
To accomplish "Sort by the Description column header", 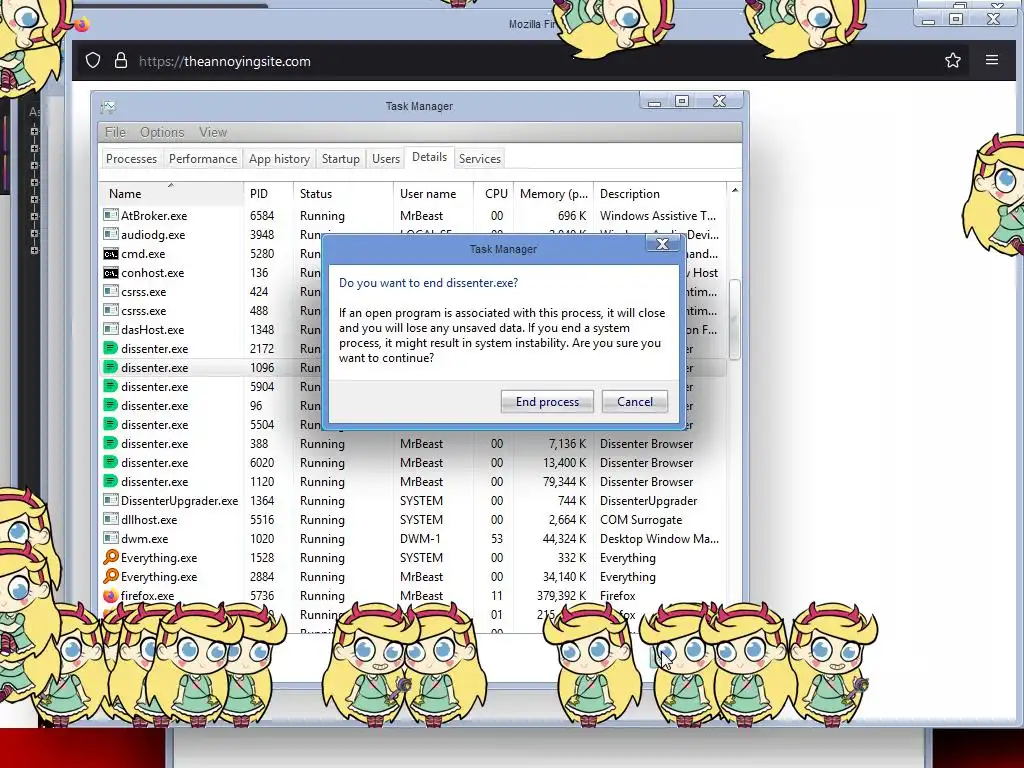I will [660, 193].
